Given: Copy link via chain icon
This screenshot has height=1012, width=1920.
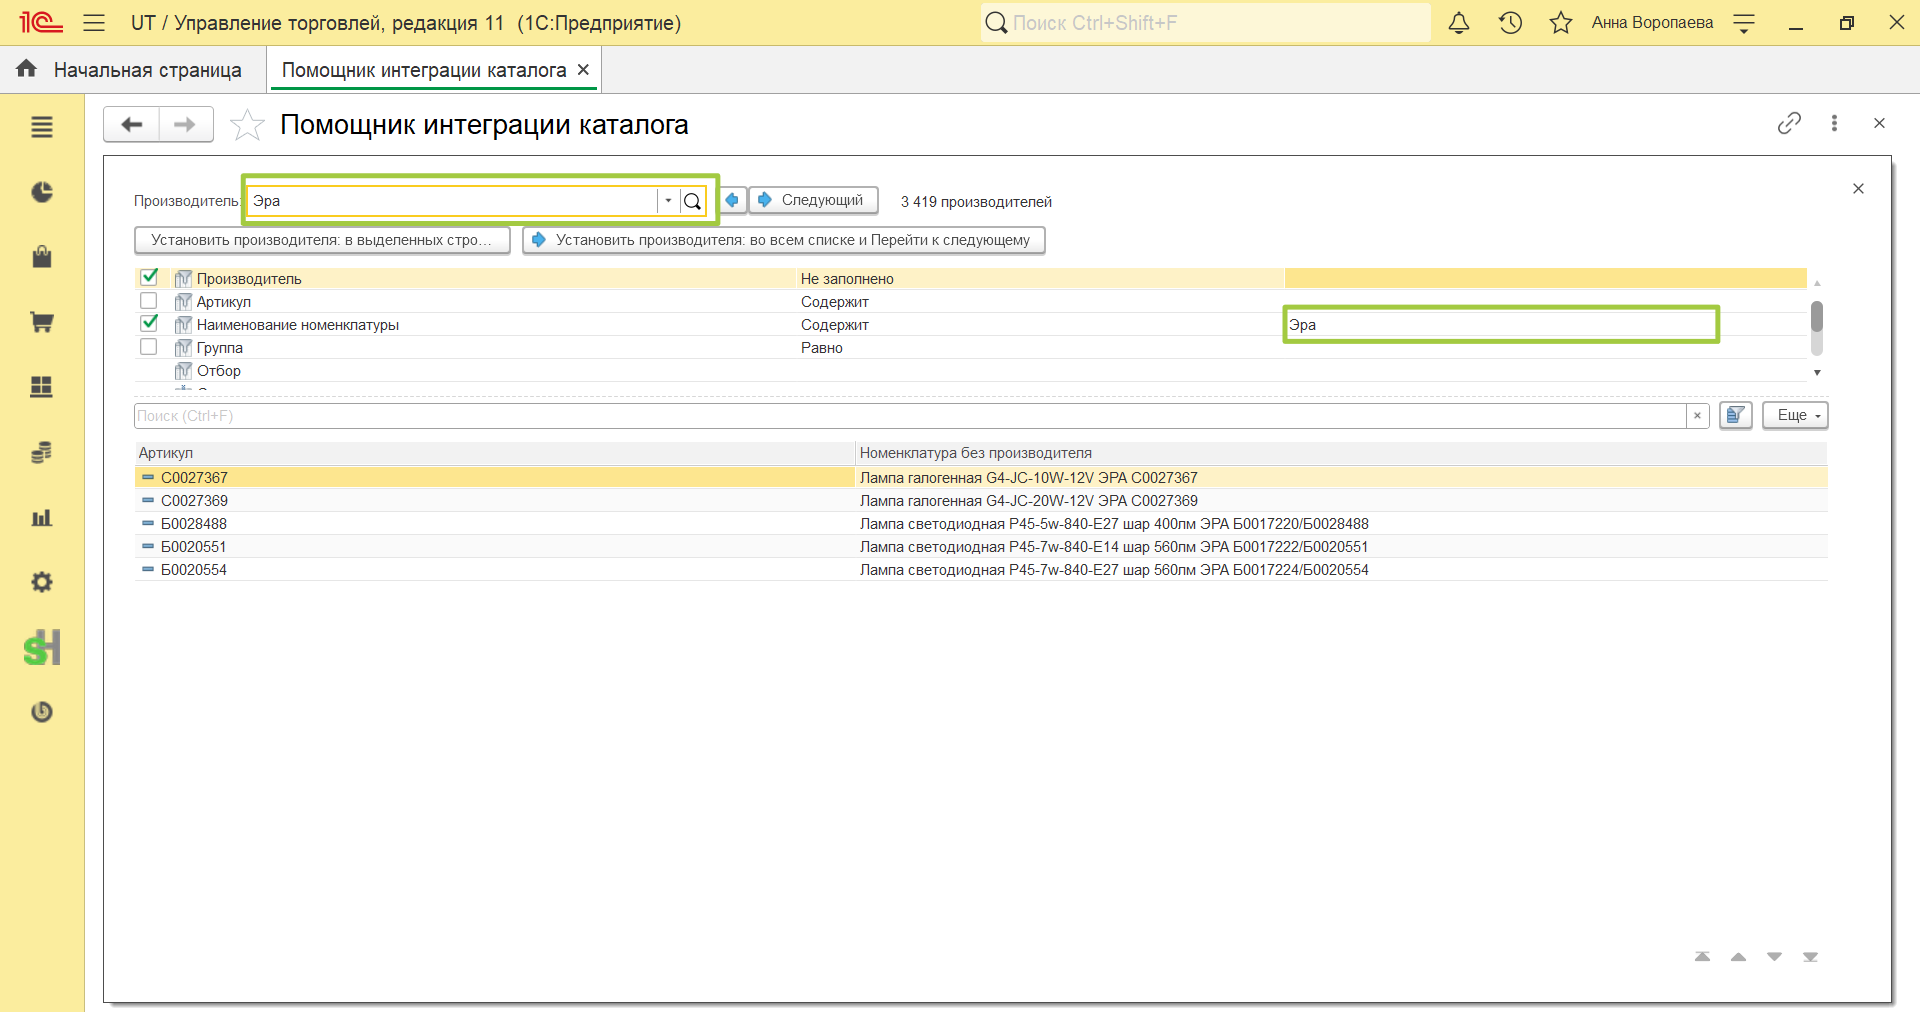Looking at the screenshot, I should tap(1789, 123).
